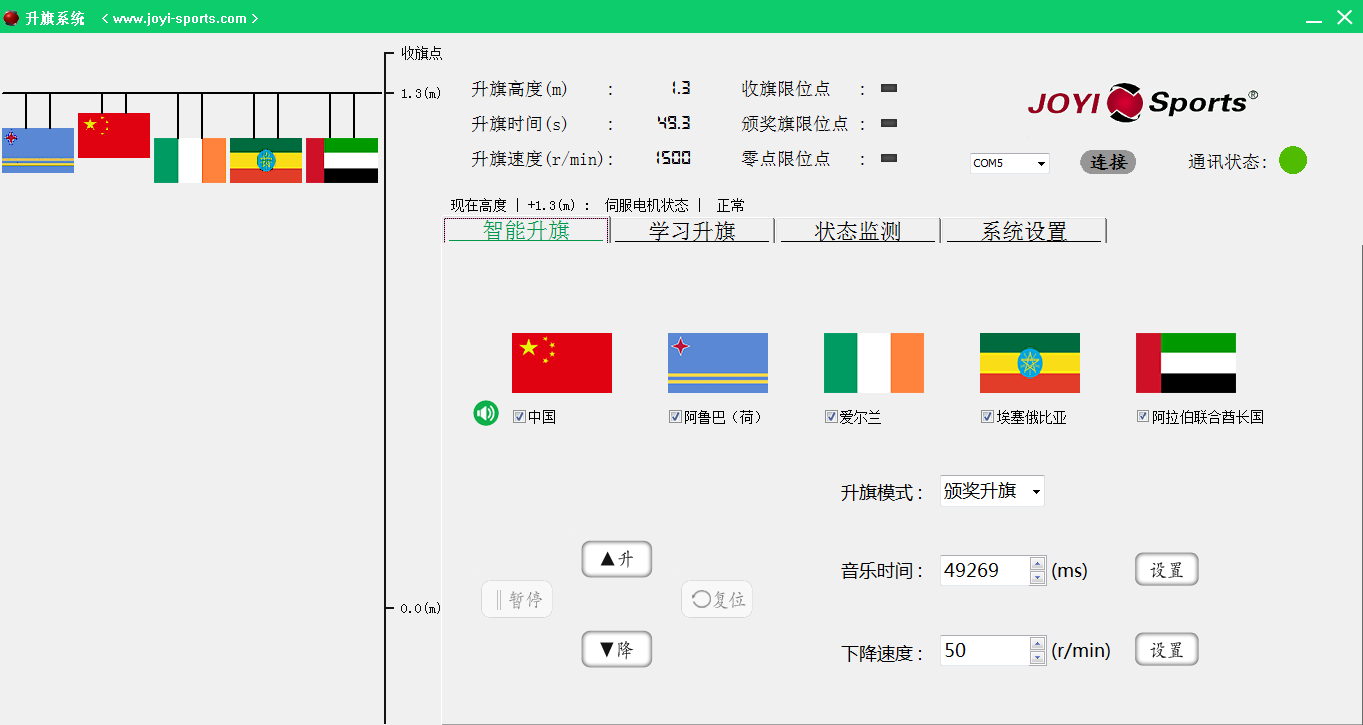The width and height of the screenshot is (1363, 725).
Task: Click the China flag image
Action: click(561, 363)
